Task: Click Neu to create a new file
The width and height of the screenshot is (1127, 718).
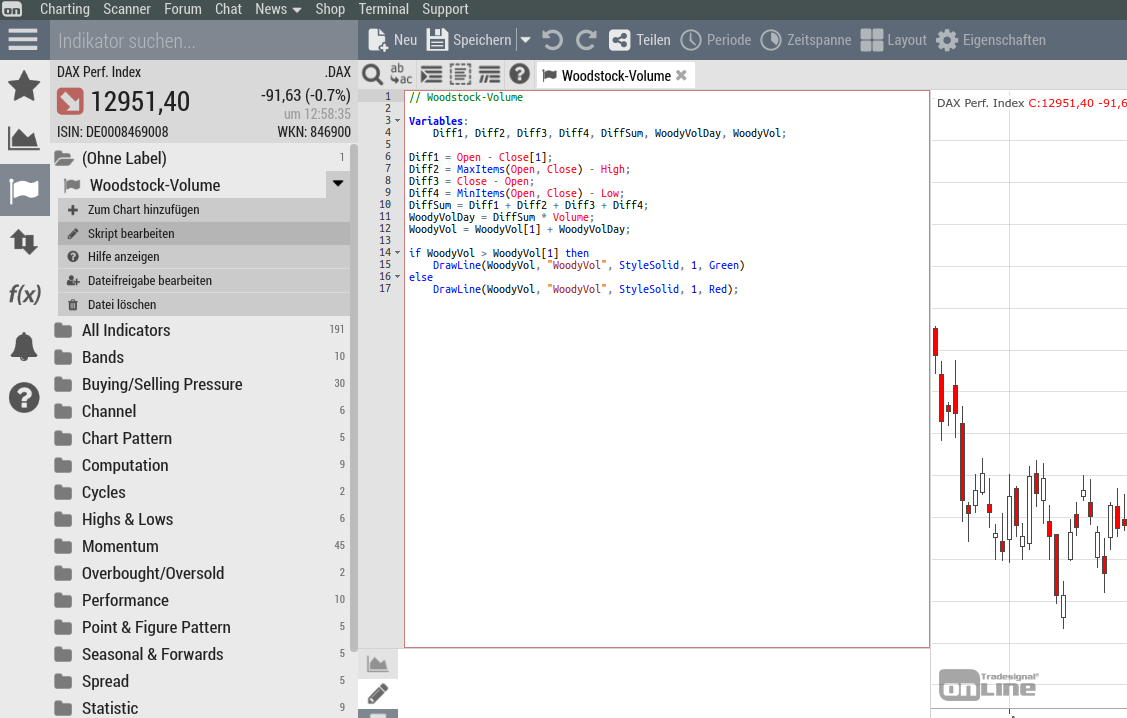Action: click(393, 40)
